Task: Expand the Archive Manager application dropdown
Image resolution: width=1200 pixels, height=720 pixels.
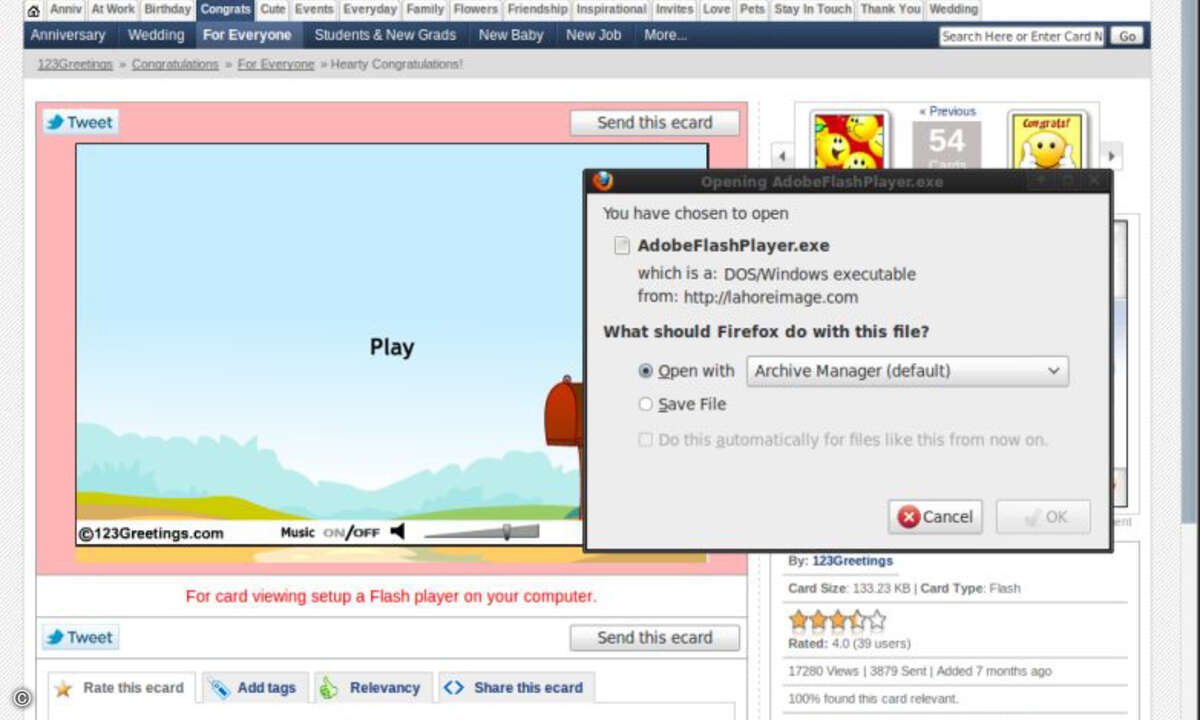Action: tap(907, 371)
